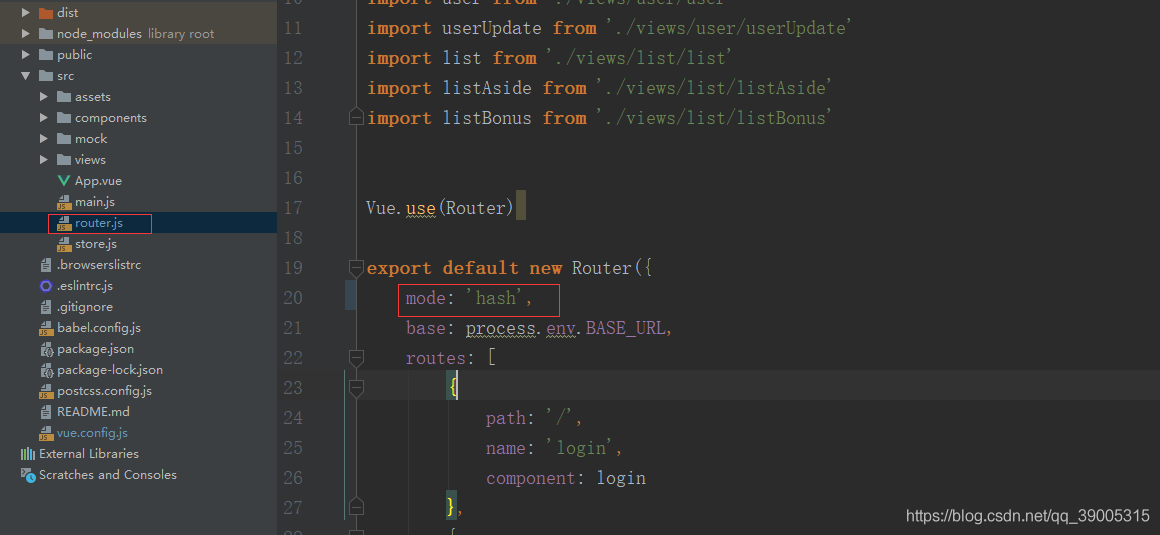
Task: Click the JS icon beside main.js
Action: (64, 202)
